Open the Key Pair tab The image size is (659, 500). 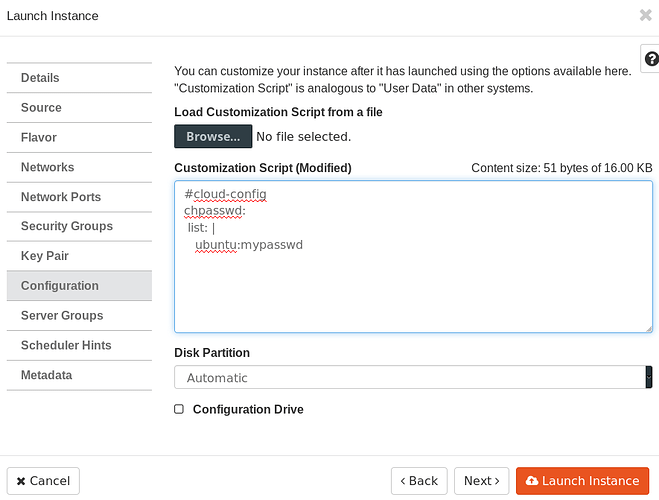[x=79, y=256]
